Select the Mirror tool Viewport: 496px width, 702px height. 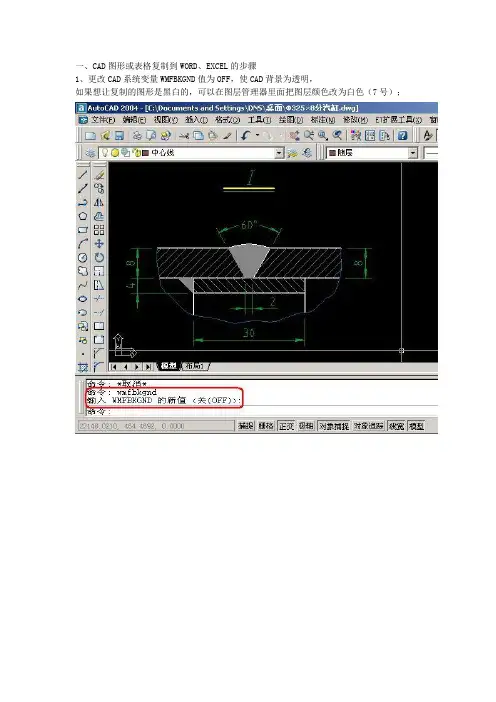click(x=99, y=202)
